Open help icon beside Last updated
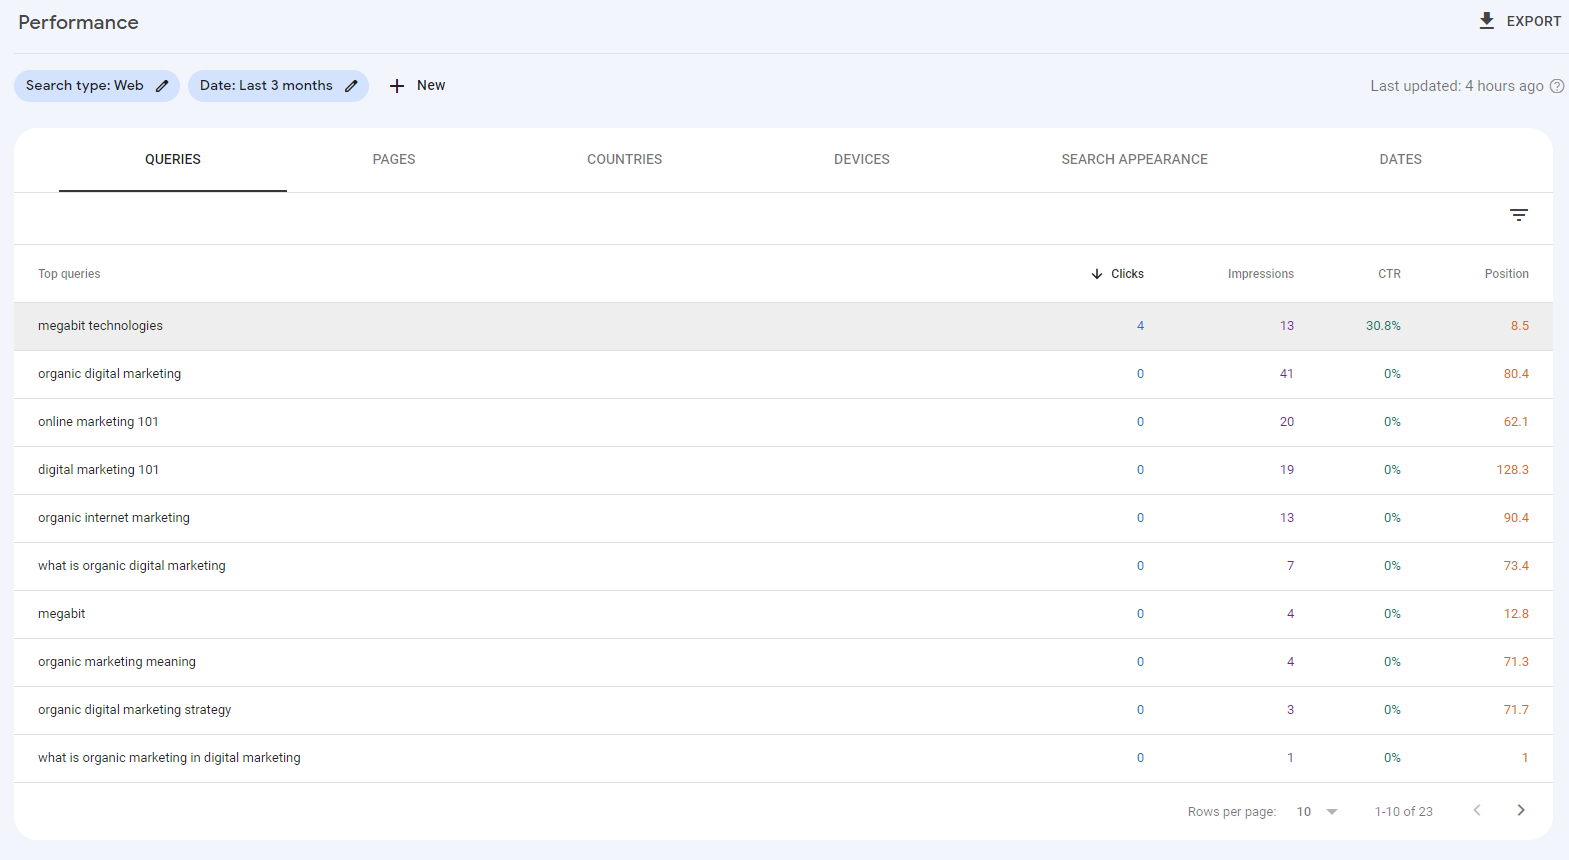Viewport: 1569px width, 860px height. (x=1556, y=86)
